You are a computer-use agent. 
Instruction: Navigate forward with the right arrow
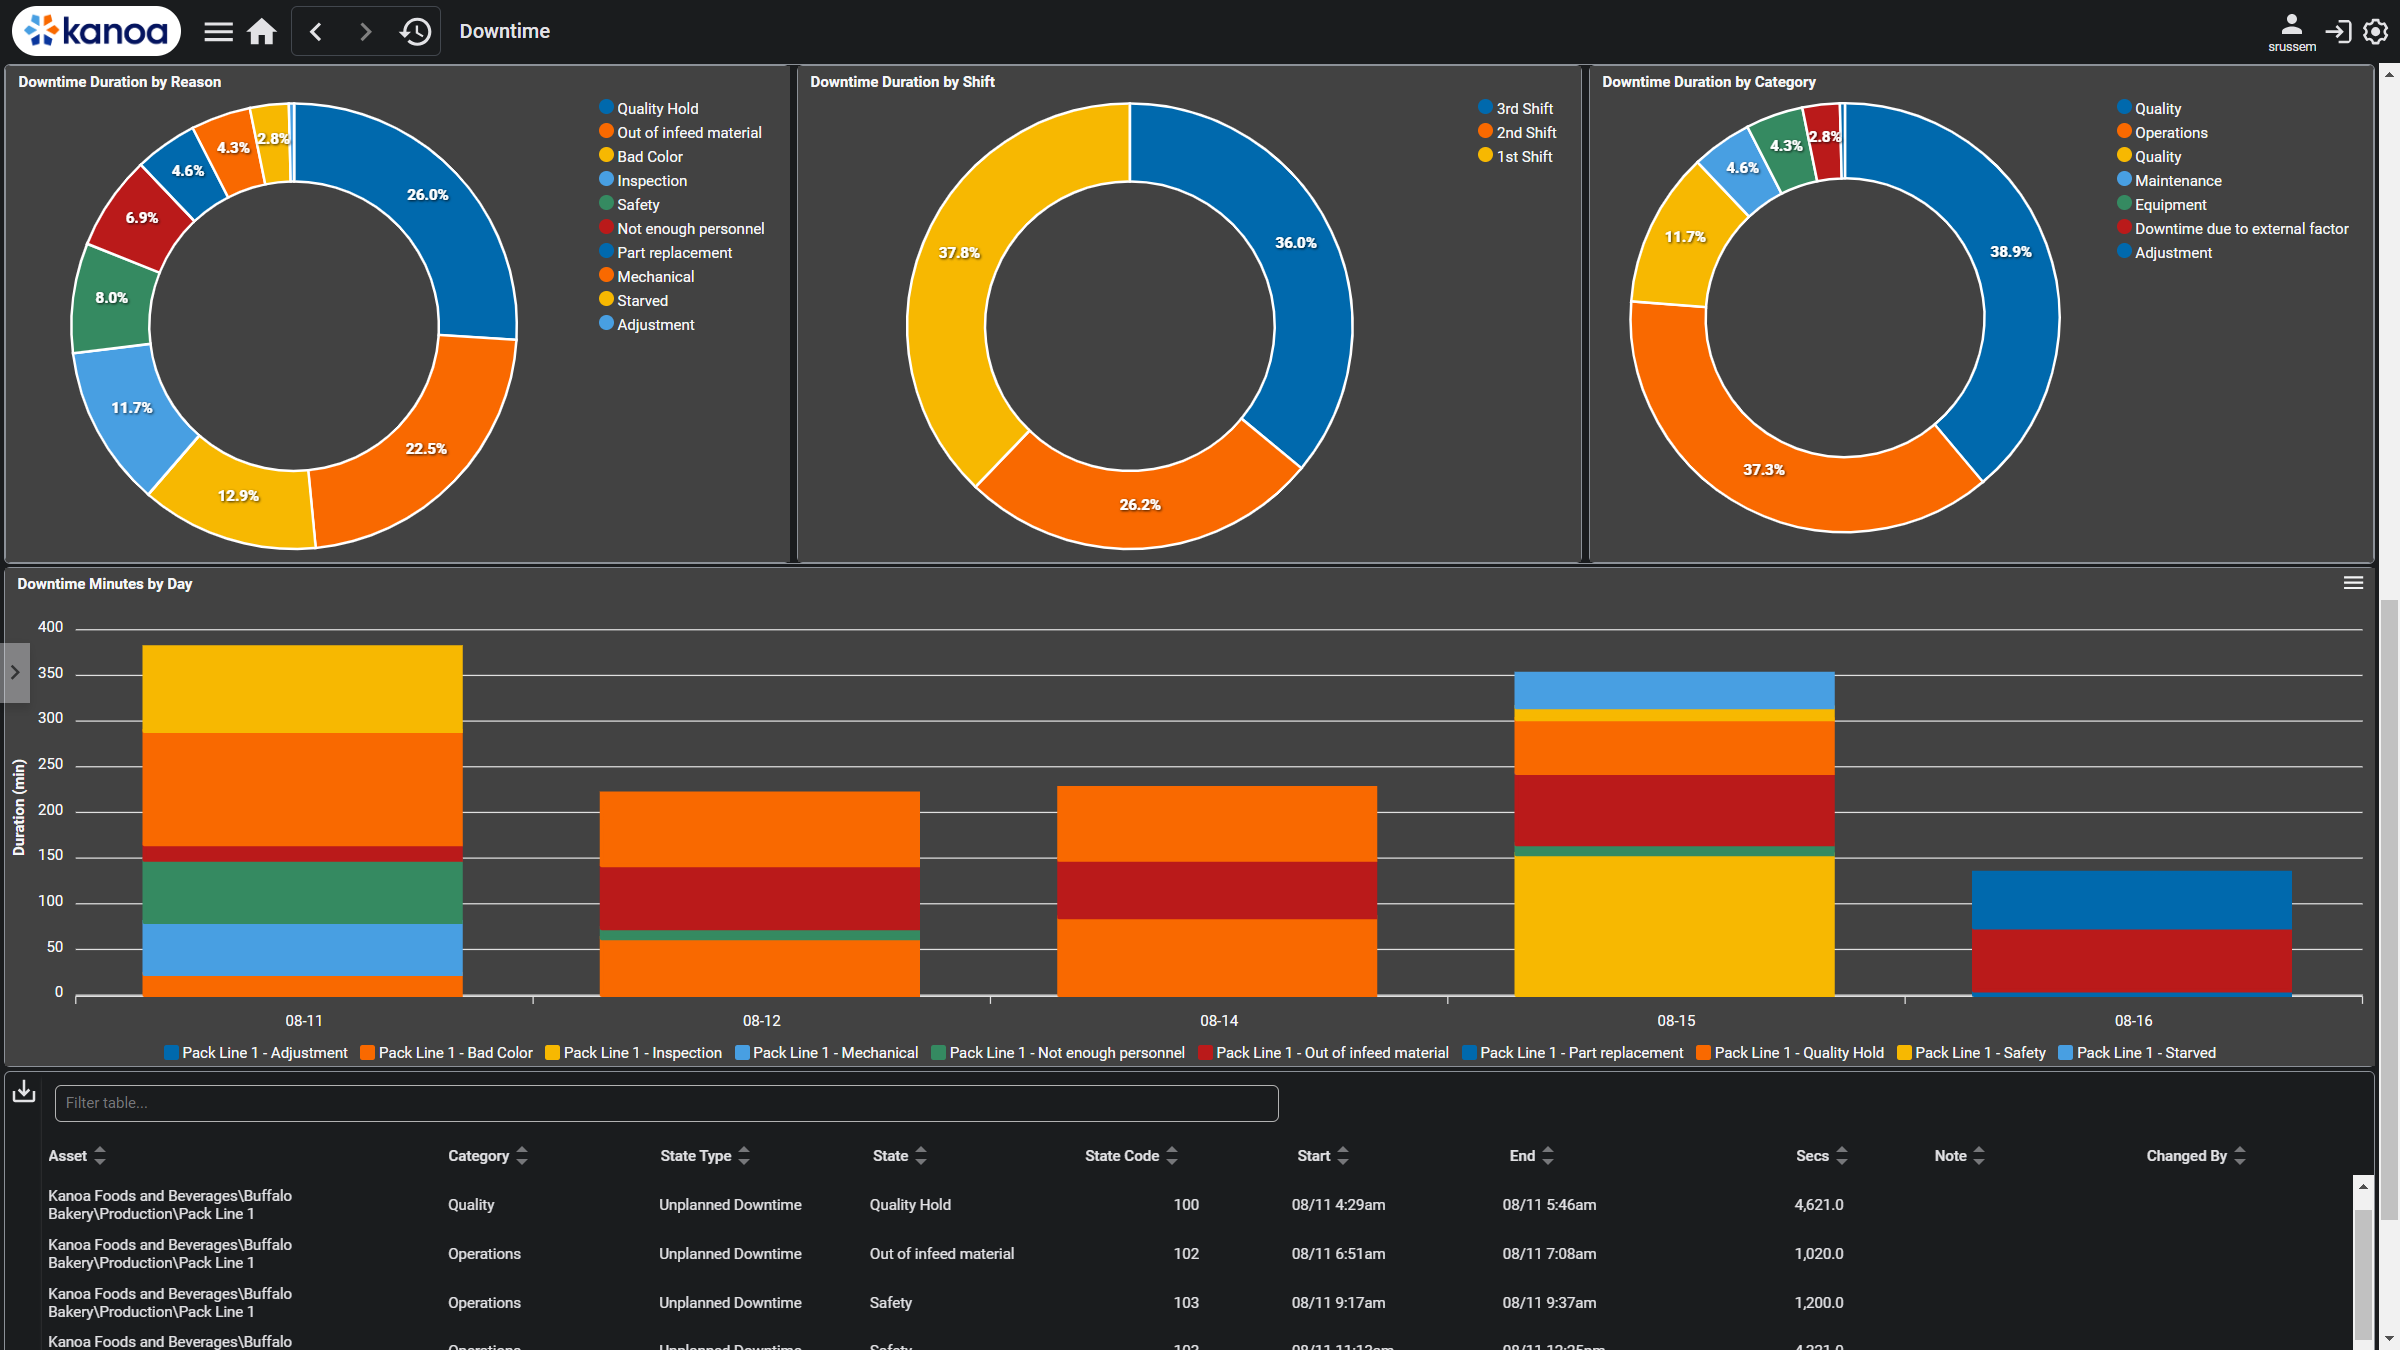click(365, 31)
